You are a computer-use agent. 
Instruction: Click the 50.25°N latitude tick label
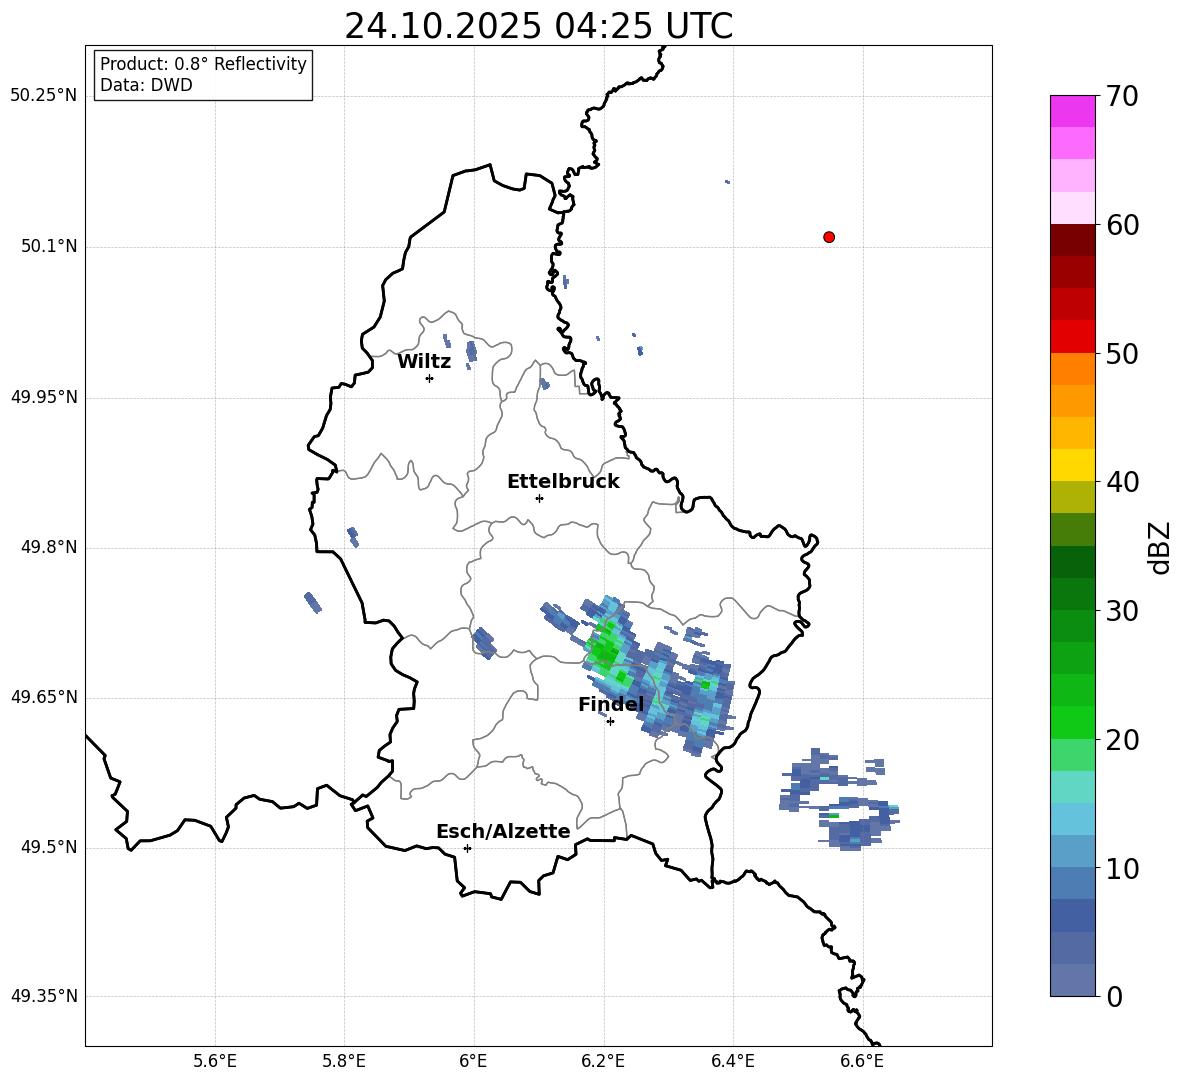(x=44, y=96)
